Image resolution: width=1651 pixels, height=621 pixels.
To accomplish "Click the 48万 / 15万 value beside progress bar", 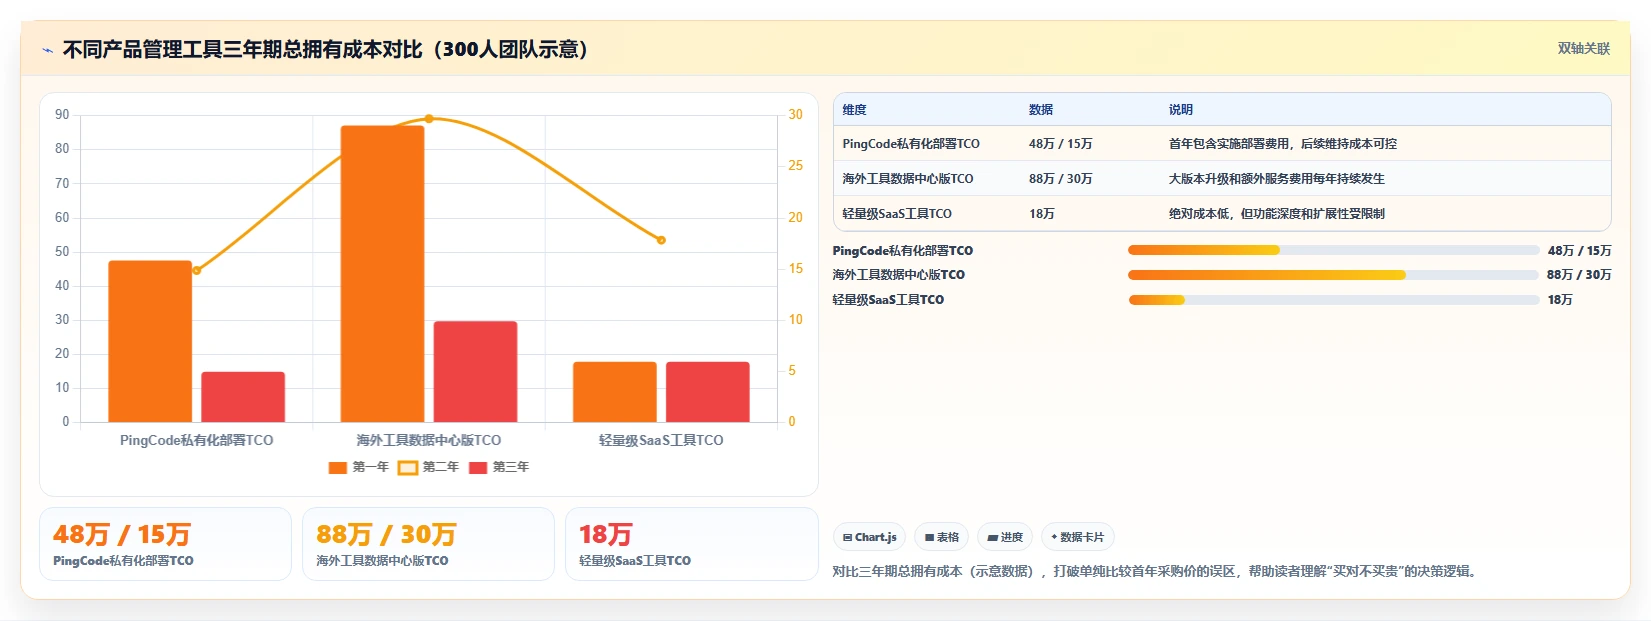I will point(1579,251).
